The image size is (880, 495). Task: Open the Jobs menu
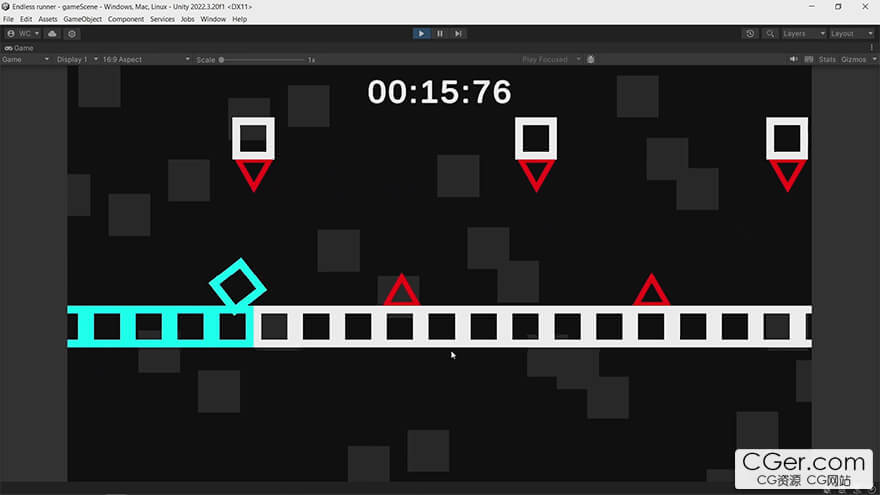pyautogui.click(x=187, y=19)
